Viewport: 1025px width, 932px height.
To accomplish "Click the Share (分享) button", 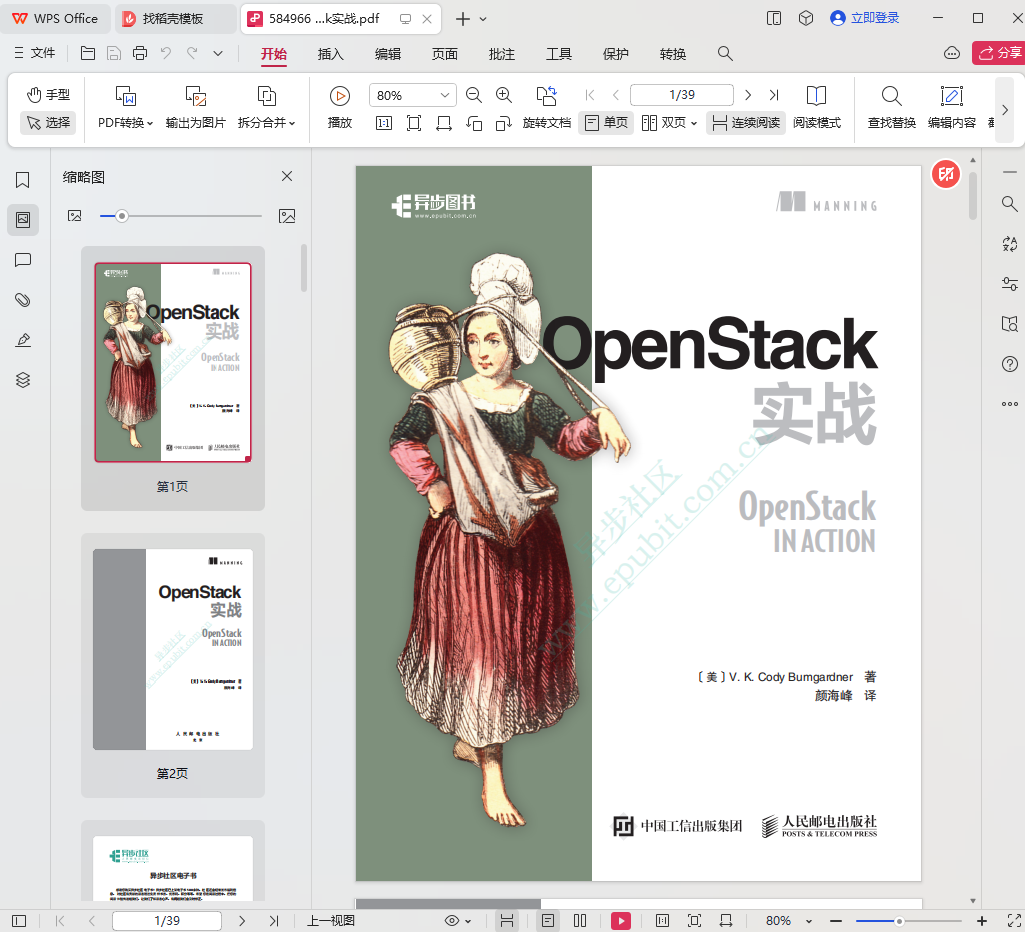I will point(998,53).
